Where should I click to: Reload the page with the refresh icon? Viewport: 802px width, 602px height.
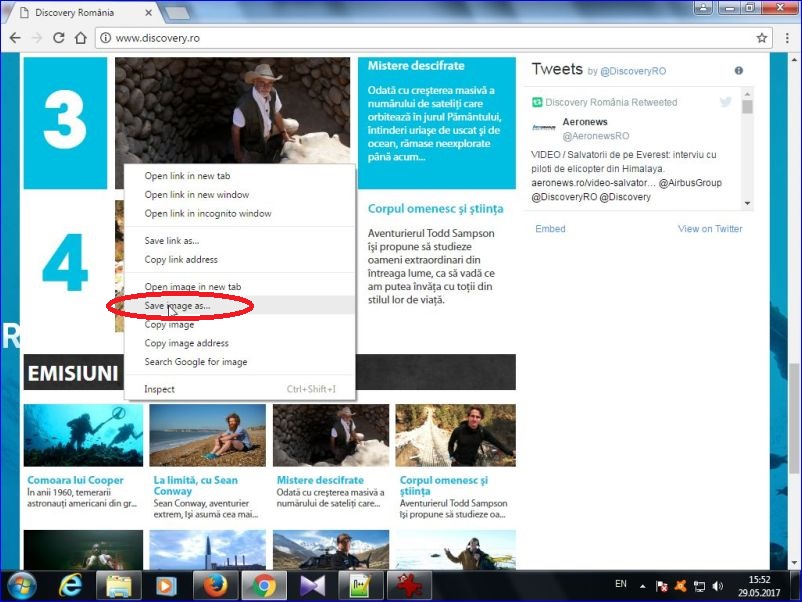[x=59, y=38]
